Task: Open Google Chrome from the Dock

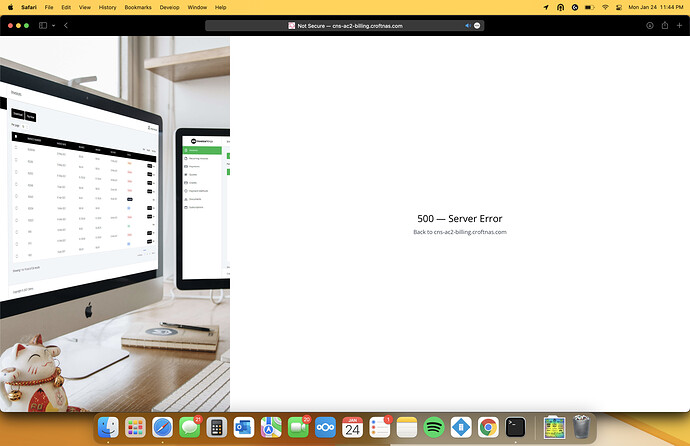Action: (488, 427)
